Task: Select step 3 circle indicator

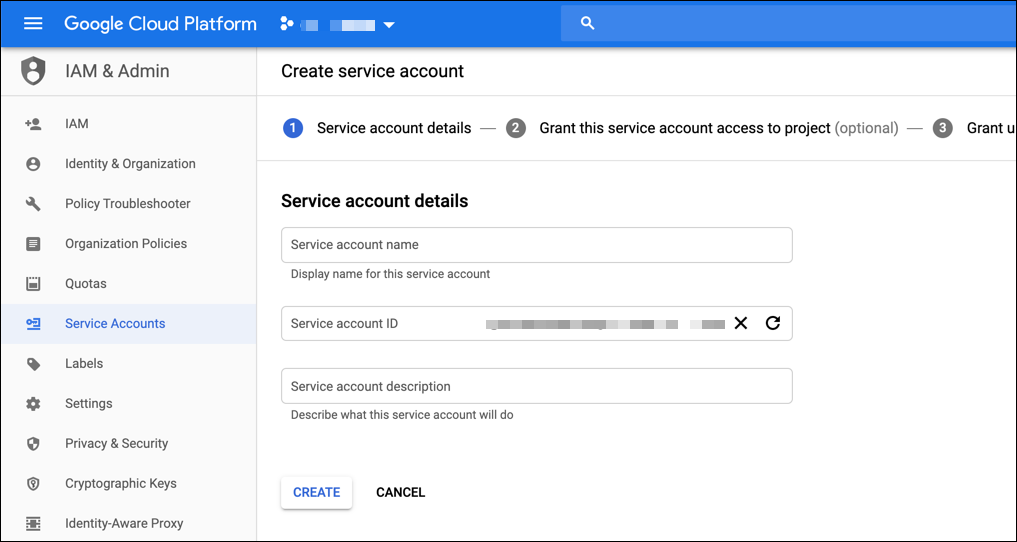Action: click(942, 128)
